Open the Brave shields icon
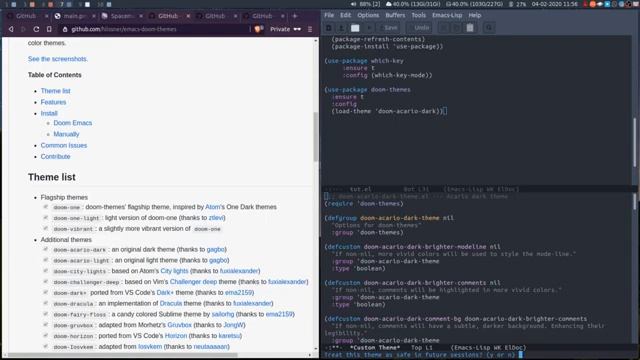Viewport: 640px width, 360px height. [258, 29]
